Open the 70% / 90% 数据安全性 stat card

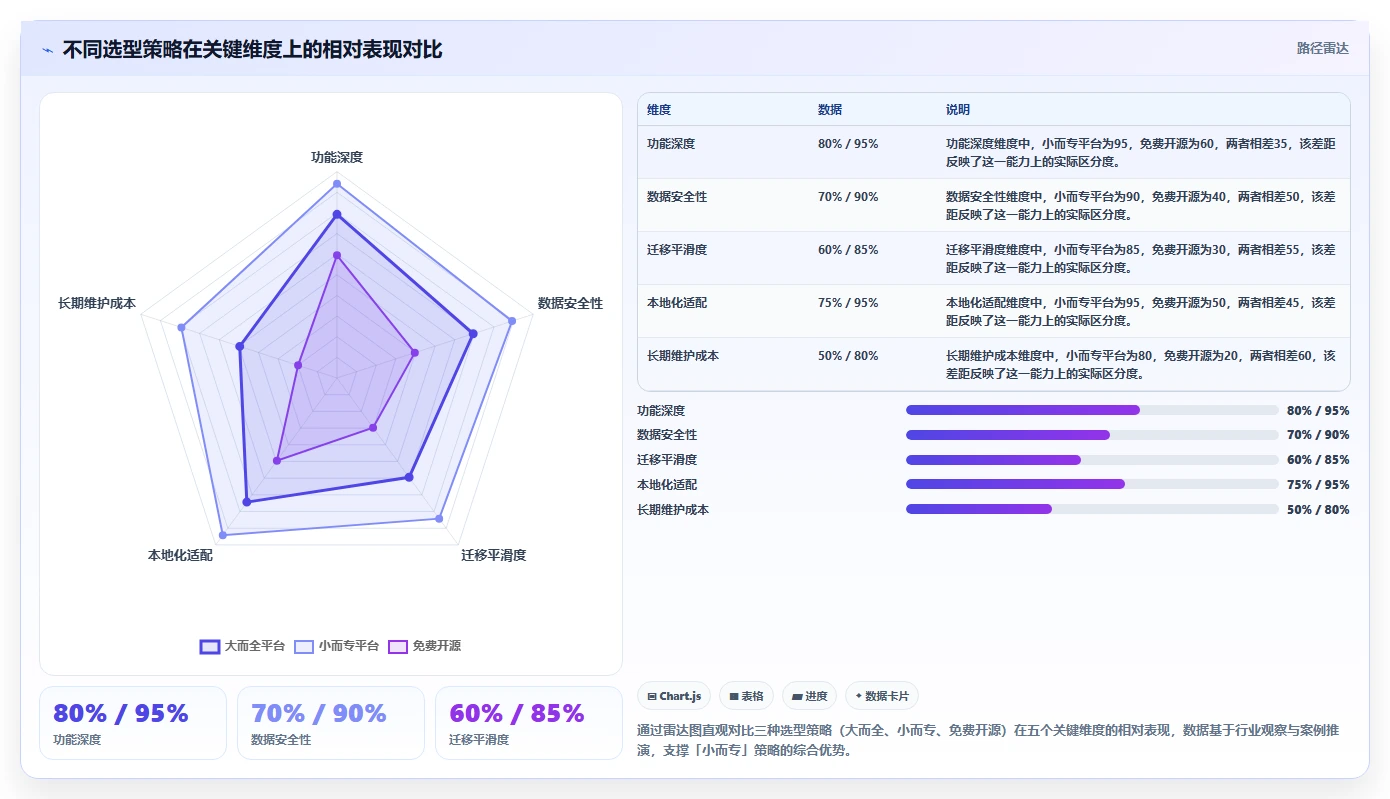tap(331, 723)
